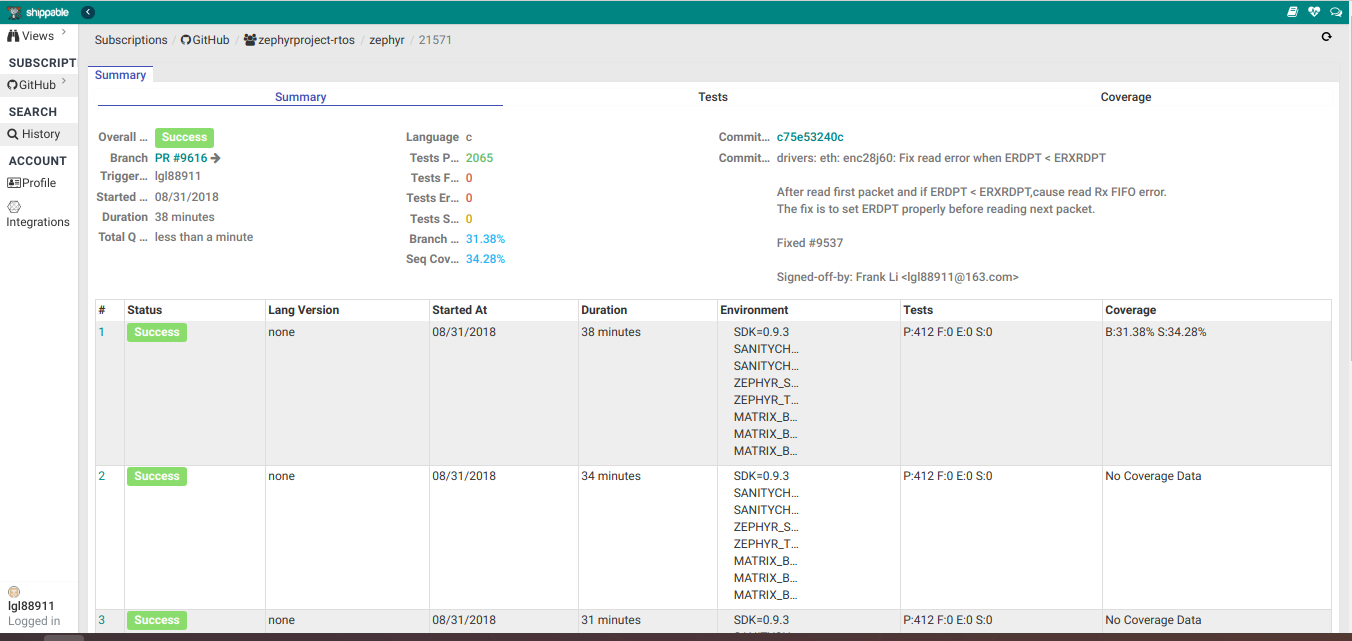Click the build number 21571 breadcrumb
Viewport: 1352px width, 641px height.
pyautogui.click(x=435, y=40)
